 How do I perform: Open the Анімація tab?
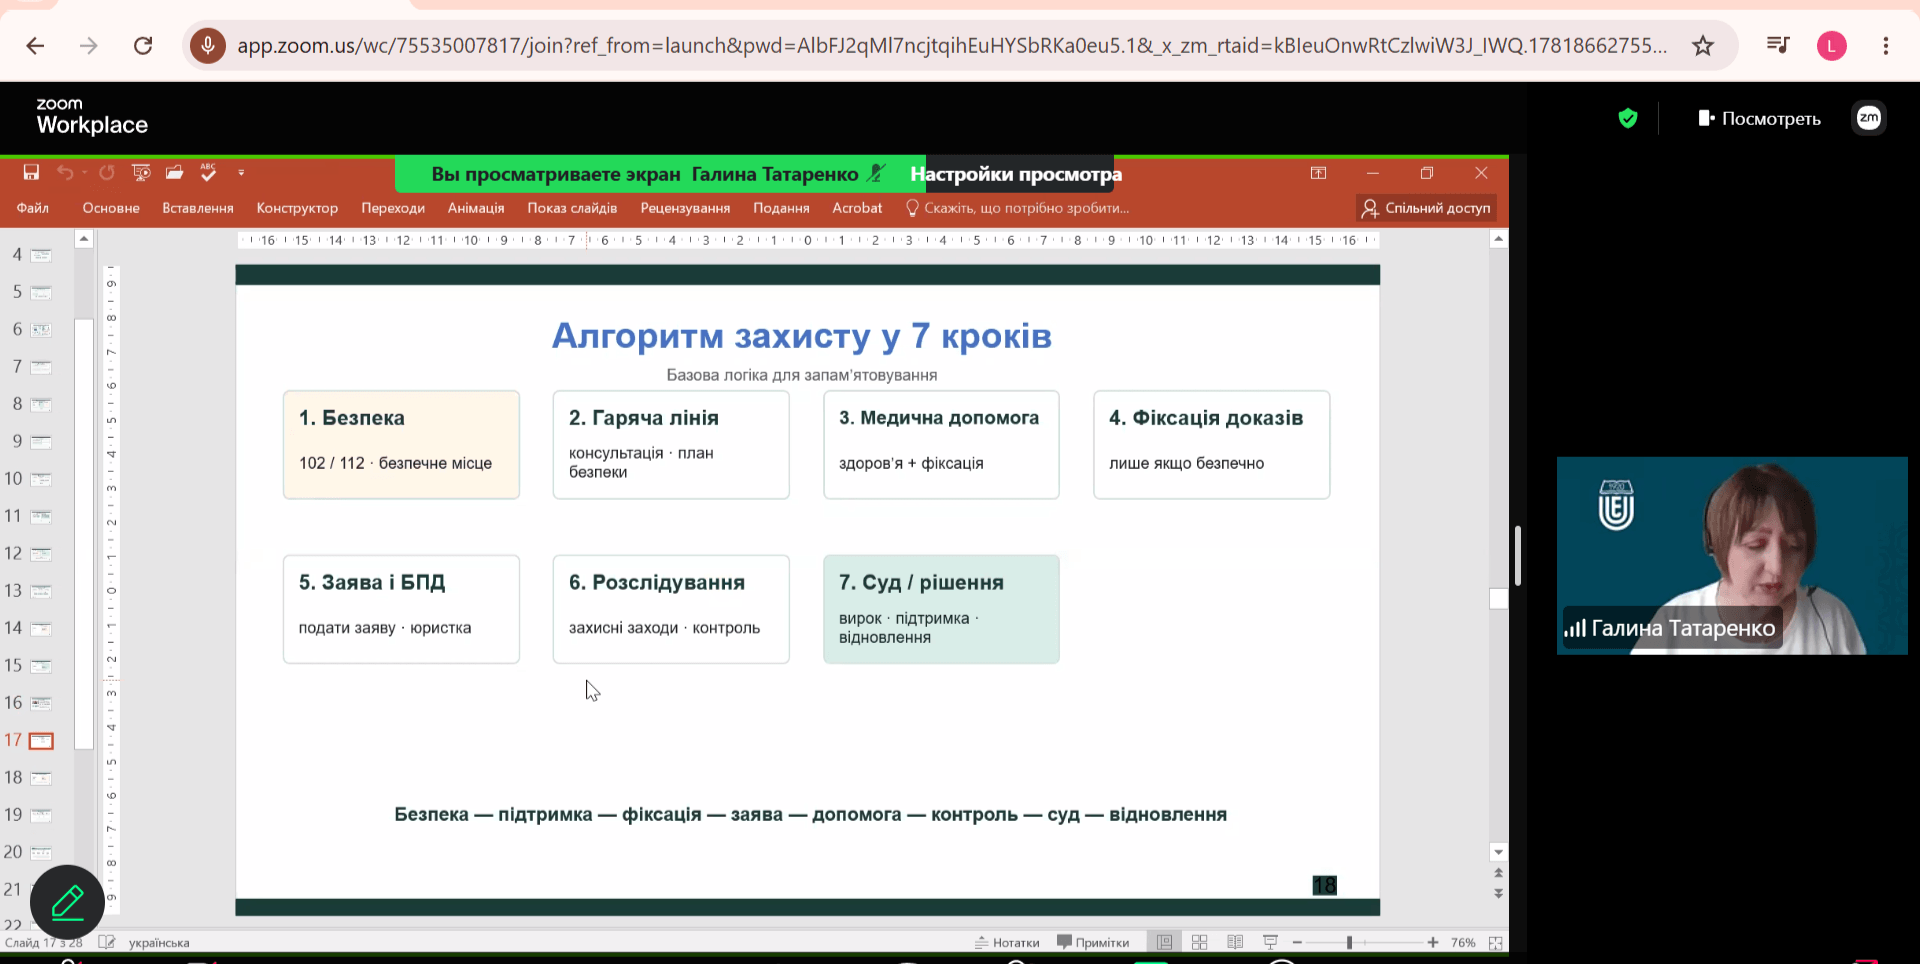point(476,208)
